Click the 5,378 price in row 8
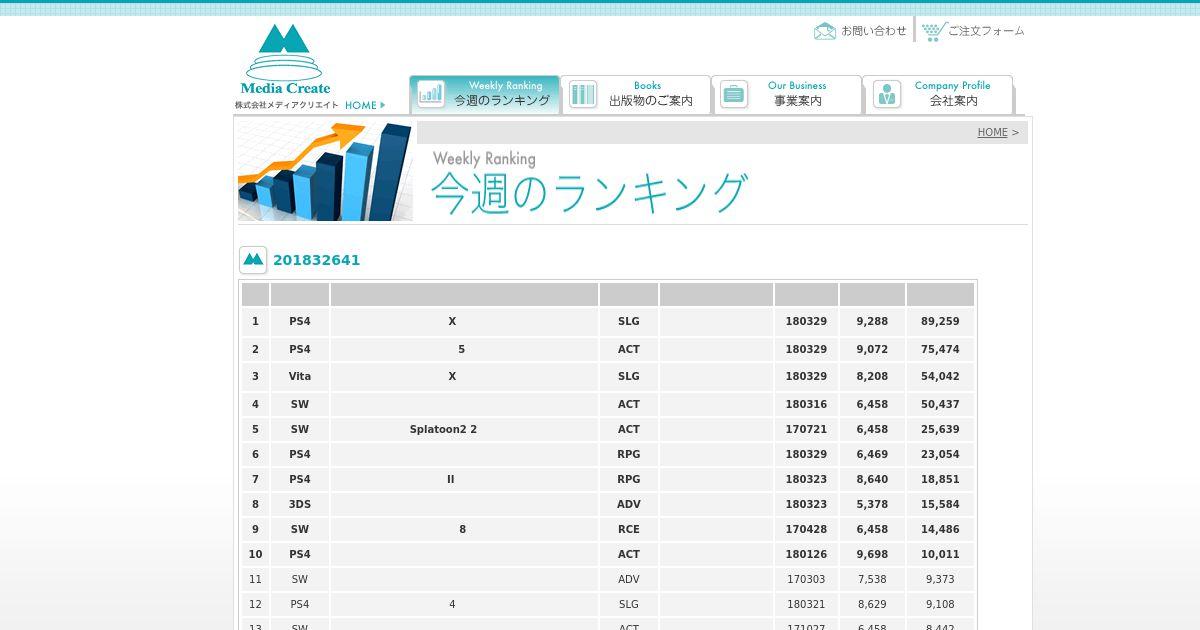 pos(872,504)
